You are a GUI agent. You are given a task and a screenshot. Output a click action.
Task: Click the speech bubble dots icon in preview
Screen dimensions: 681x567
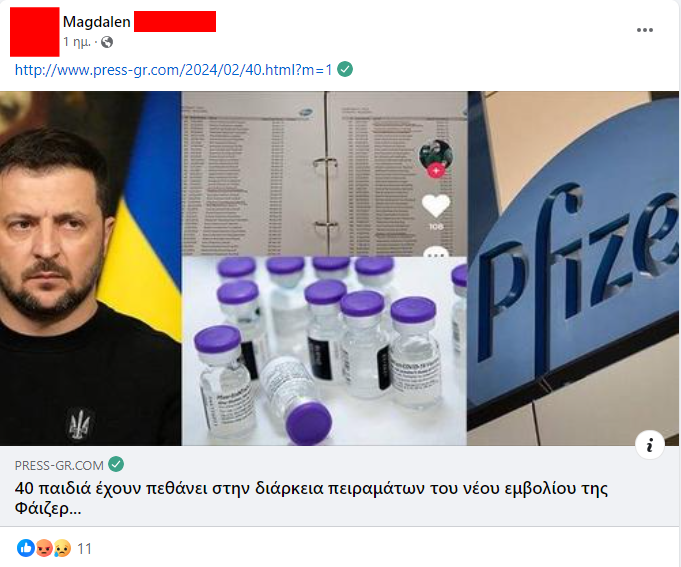(x=436, y=252)
